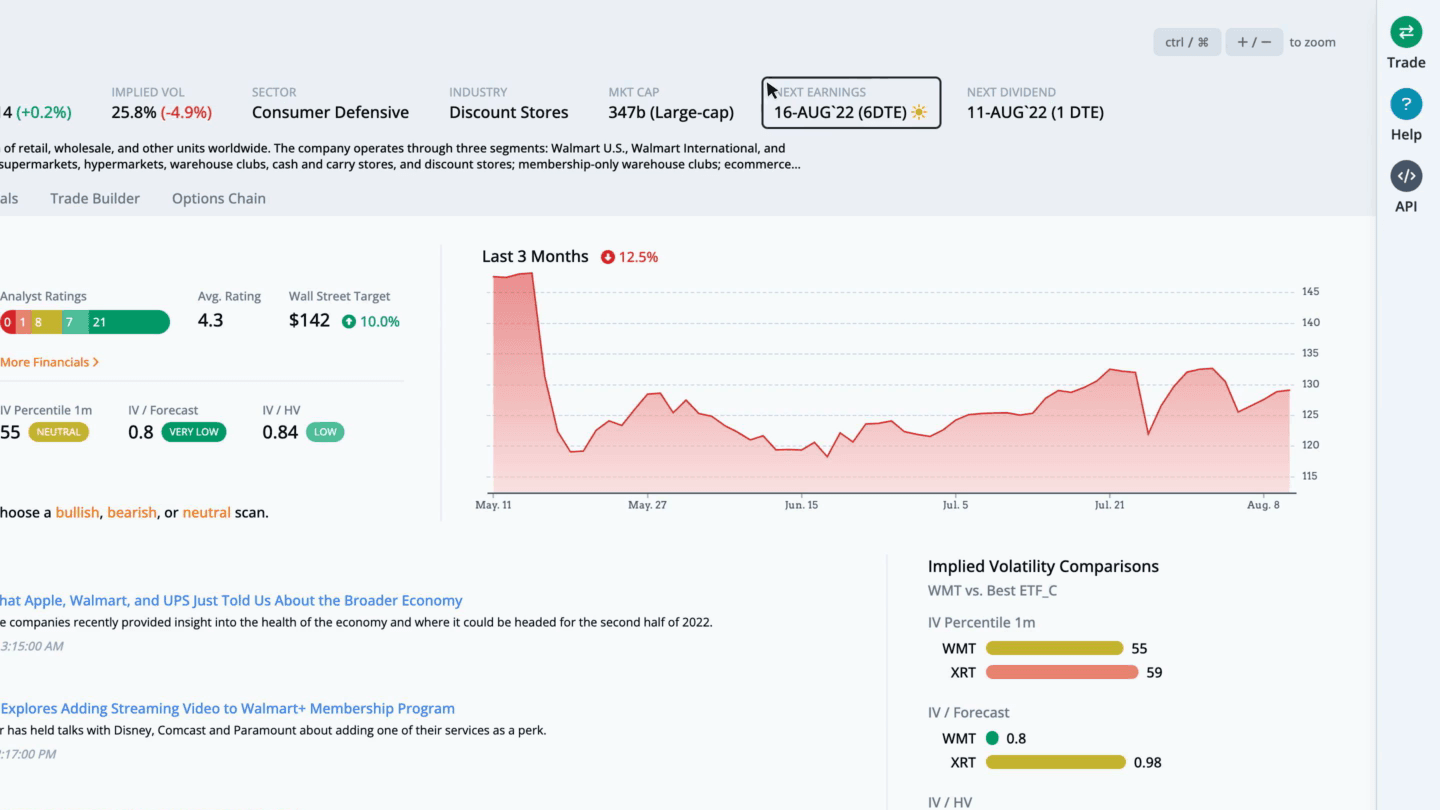The width and height of the screenshot is (1440, 810).
Task: Click the Jun. 15 chart date label
Action: (x=801, y=505)
